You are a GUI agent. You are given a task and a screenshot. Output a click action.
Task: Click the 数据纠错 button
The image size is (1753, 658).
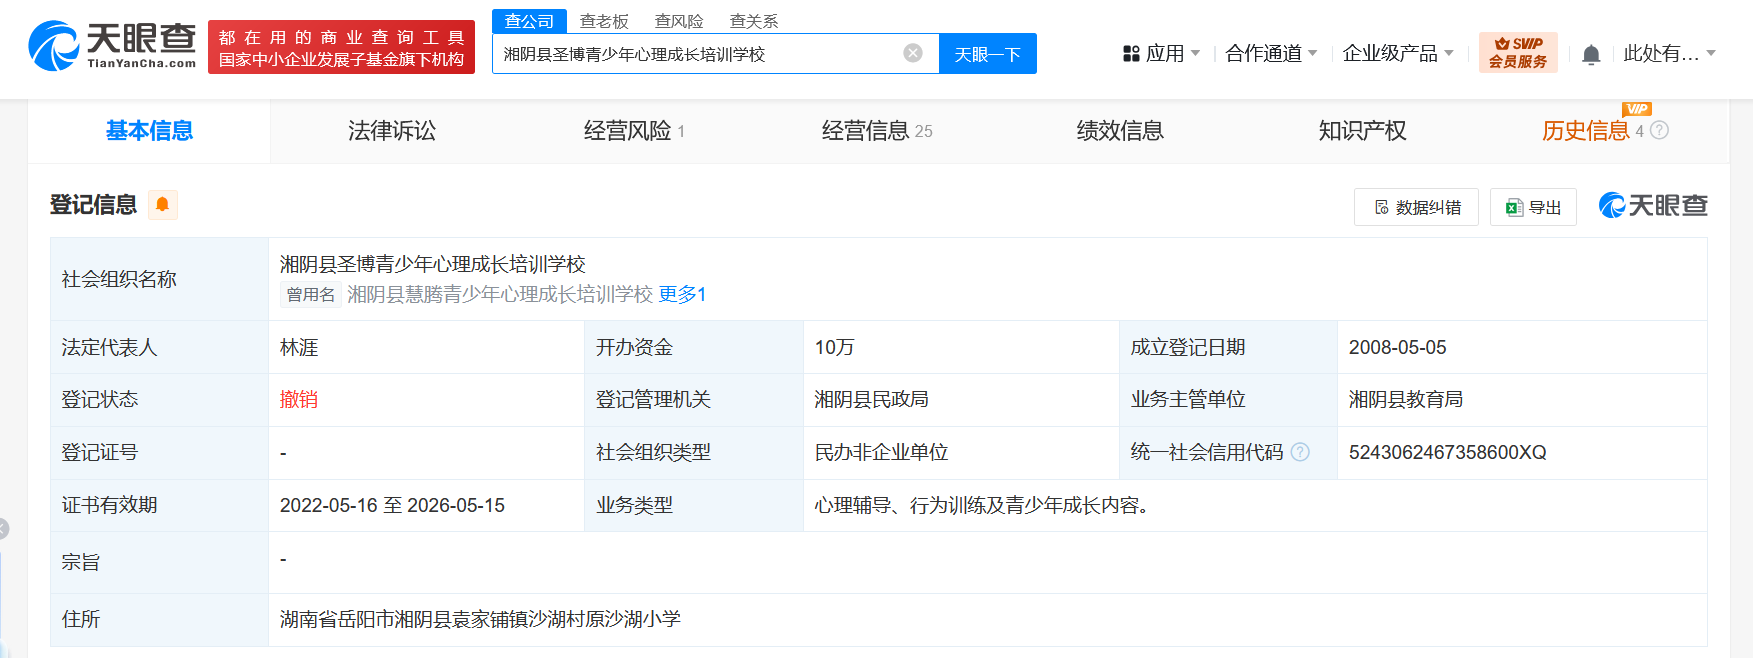[1416, 207]
